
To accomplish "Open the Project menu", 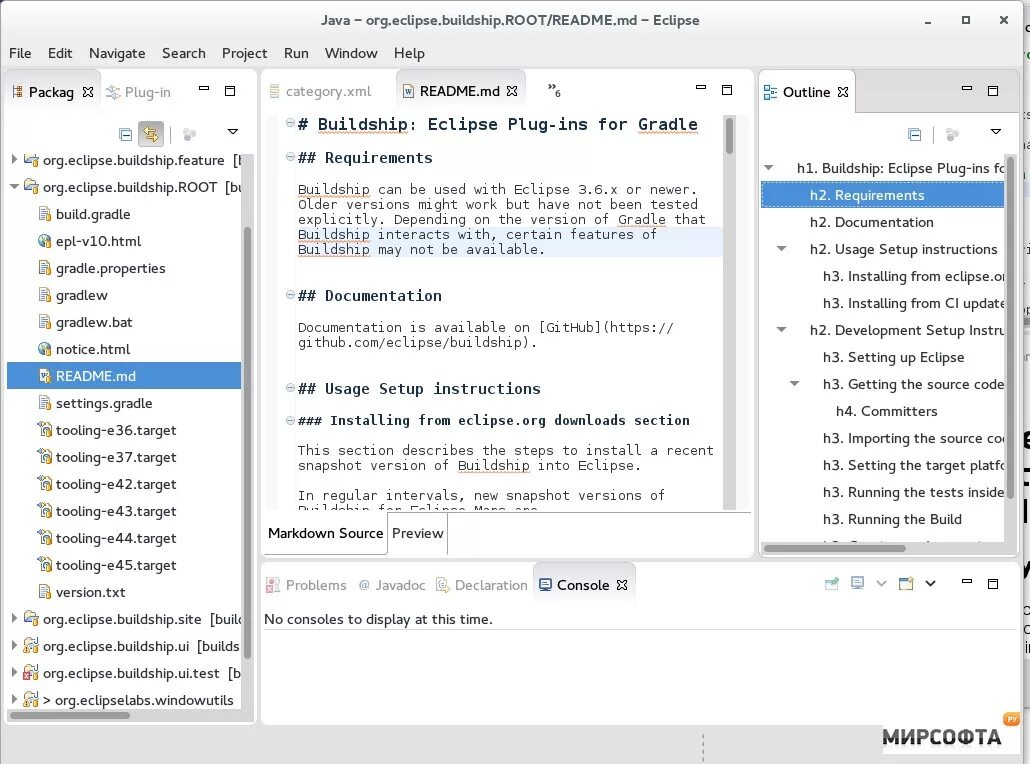I will point(244,53).
